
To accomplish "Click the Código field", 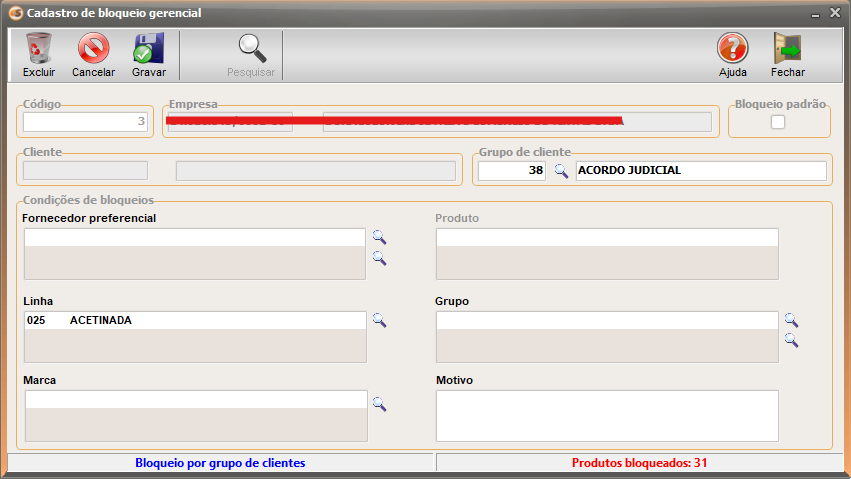I will pyautogui.click(x=86, y=122).
